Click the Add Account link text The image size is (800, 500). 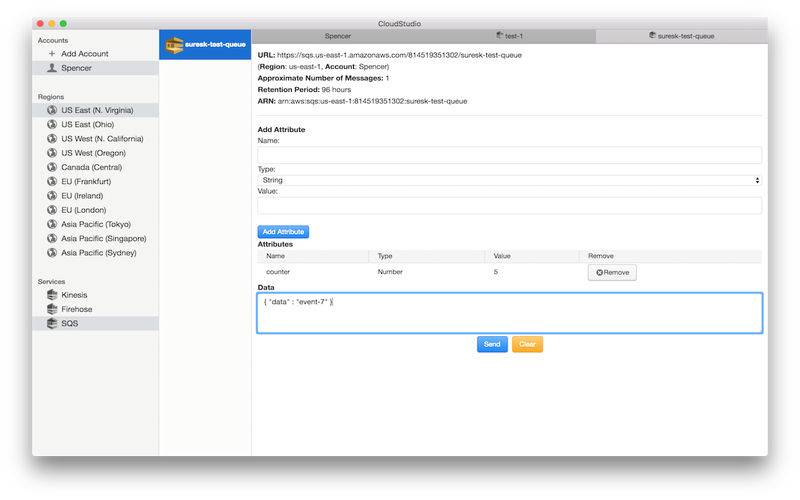[85, 54]
